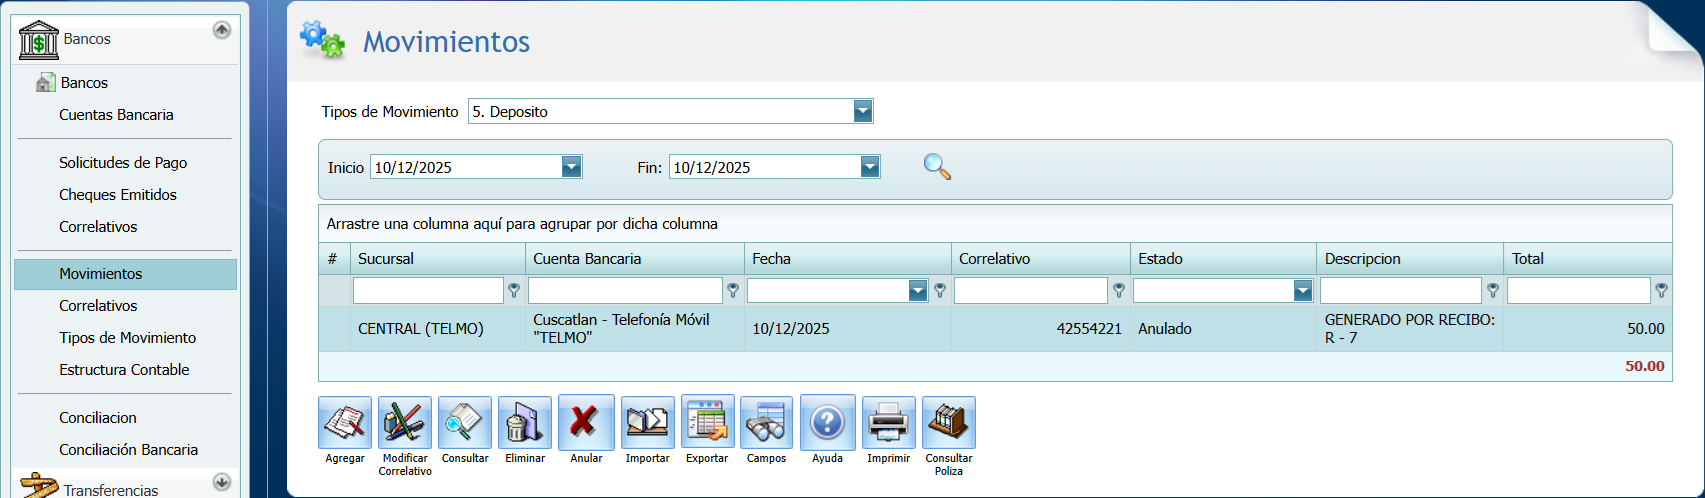Click the search magnifying glass next to Fin date
This screenshot has width=1705, height=498.
click(x=937, y=167)
